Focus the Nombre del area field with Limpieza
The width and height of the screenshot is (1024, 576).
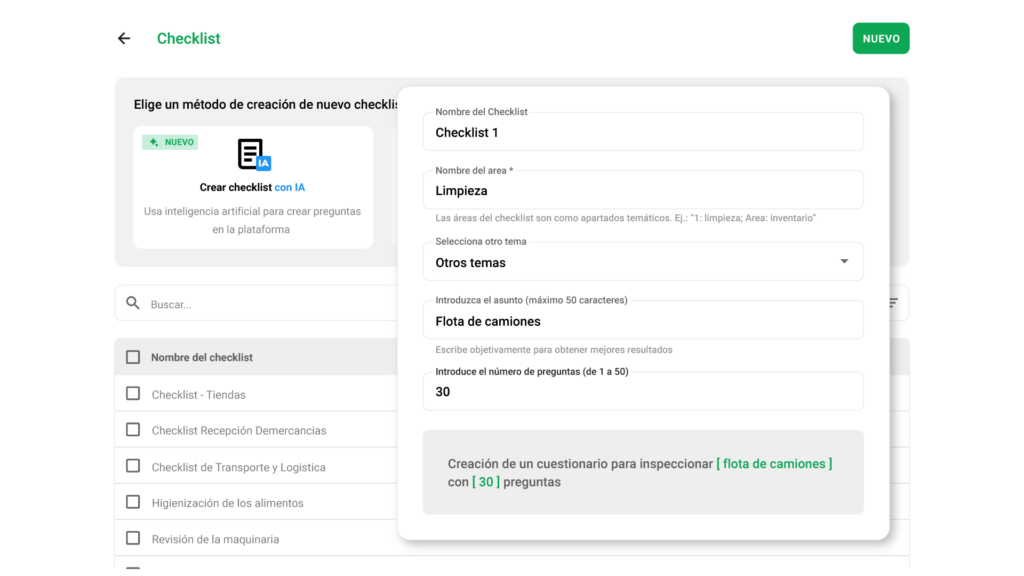click(643, 190)
